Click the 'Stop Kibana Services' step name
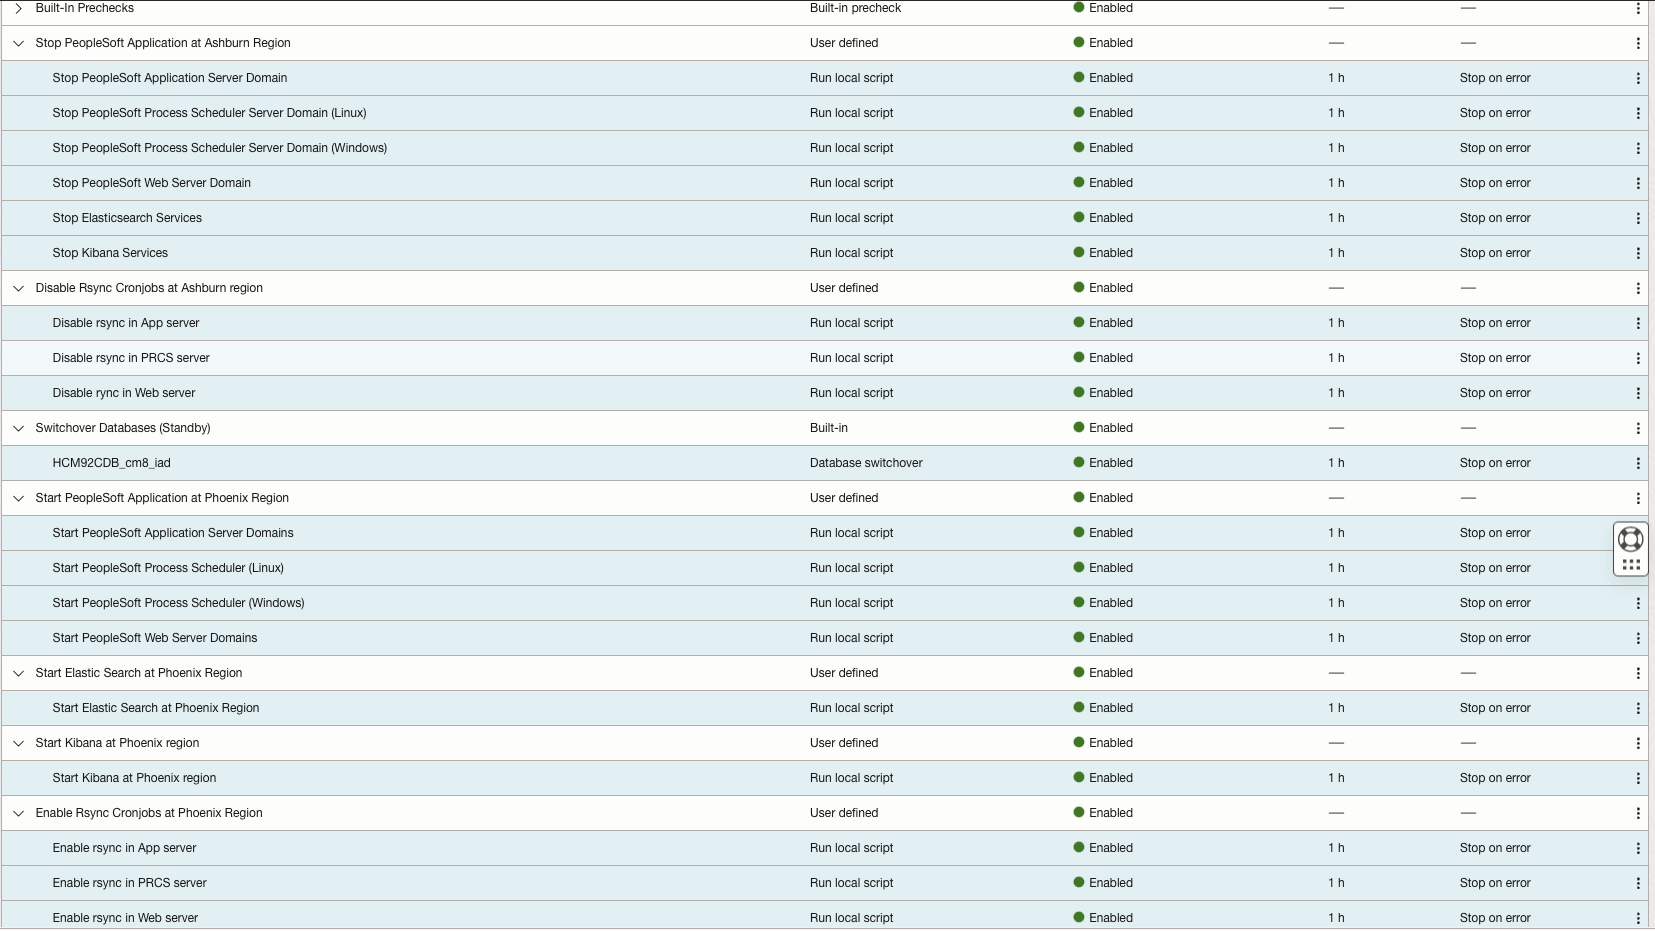 pos(110,253)
